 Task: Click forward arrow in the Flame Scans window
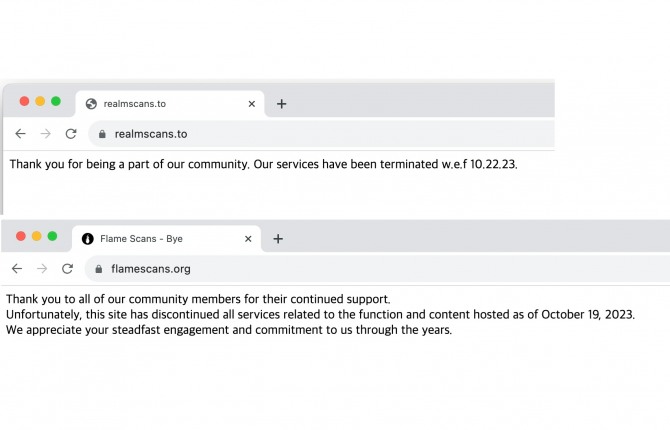coord(42,269)
